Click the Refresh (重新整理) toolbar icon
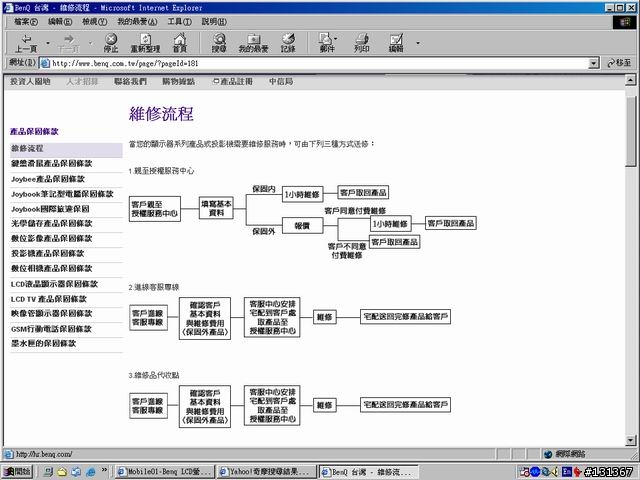 coord(145,43)
